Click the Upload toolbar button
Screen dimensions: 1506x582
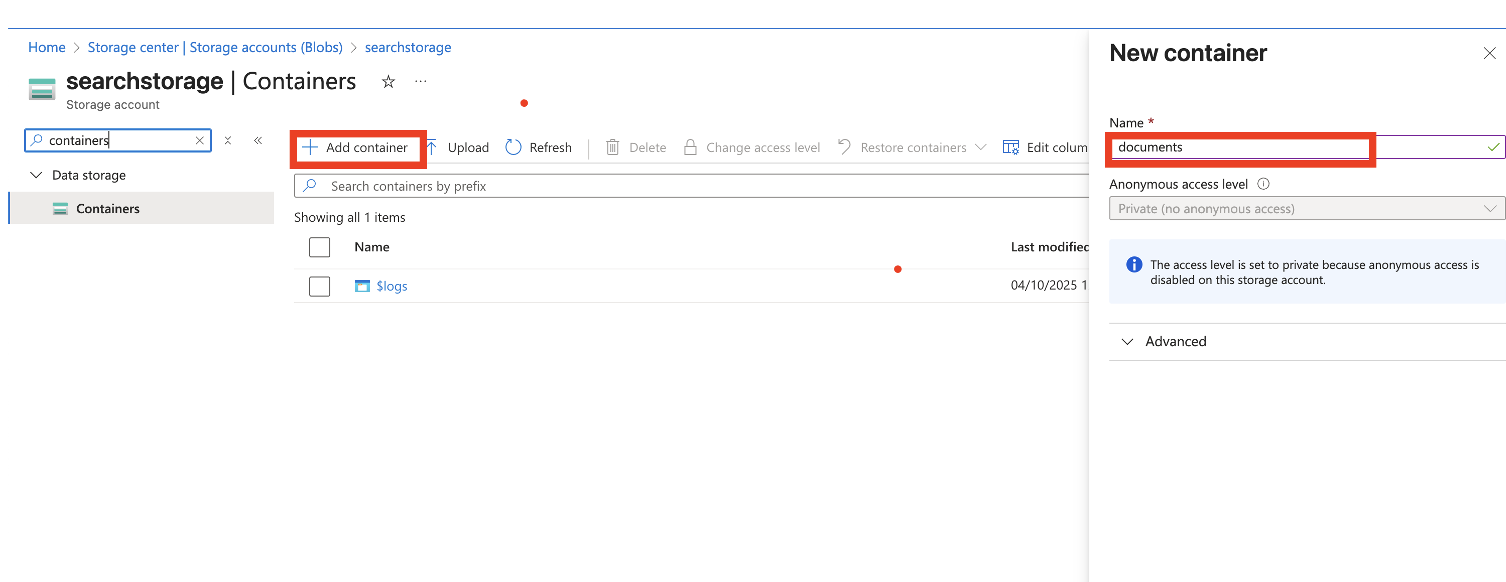point(458,148)
